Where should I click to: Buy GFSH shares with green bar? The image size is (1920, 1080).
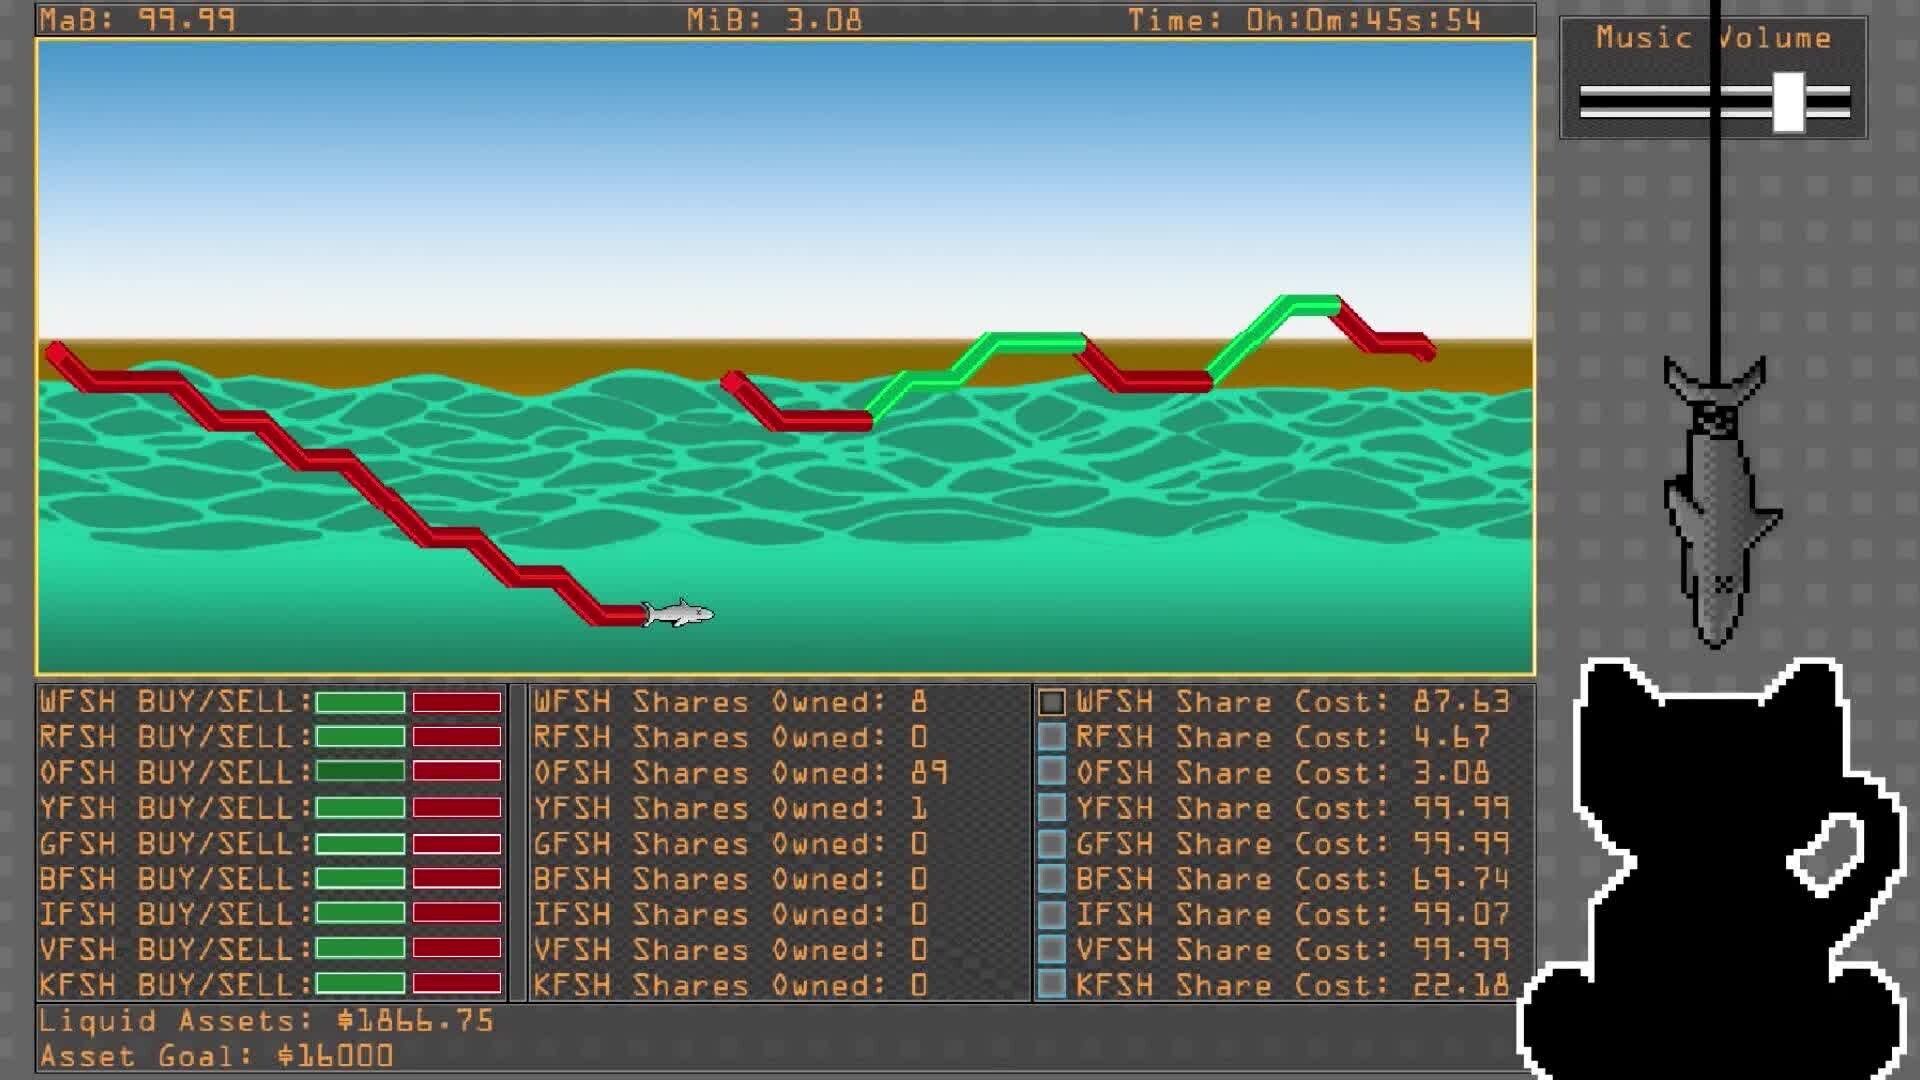(x=360, y=843)
